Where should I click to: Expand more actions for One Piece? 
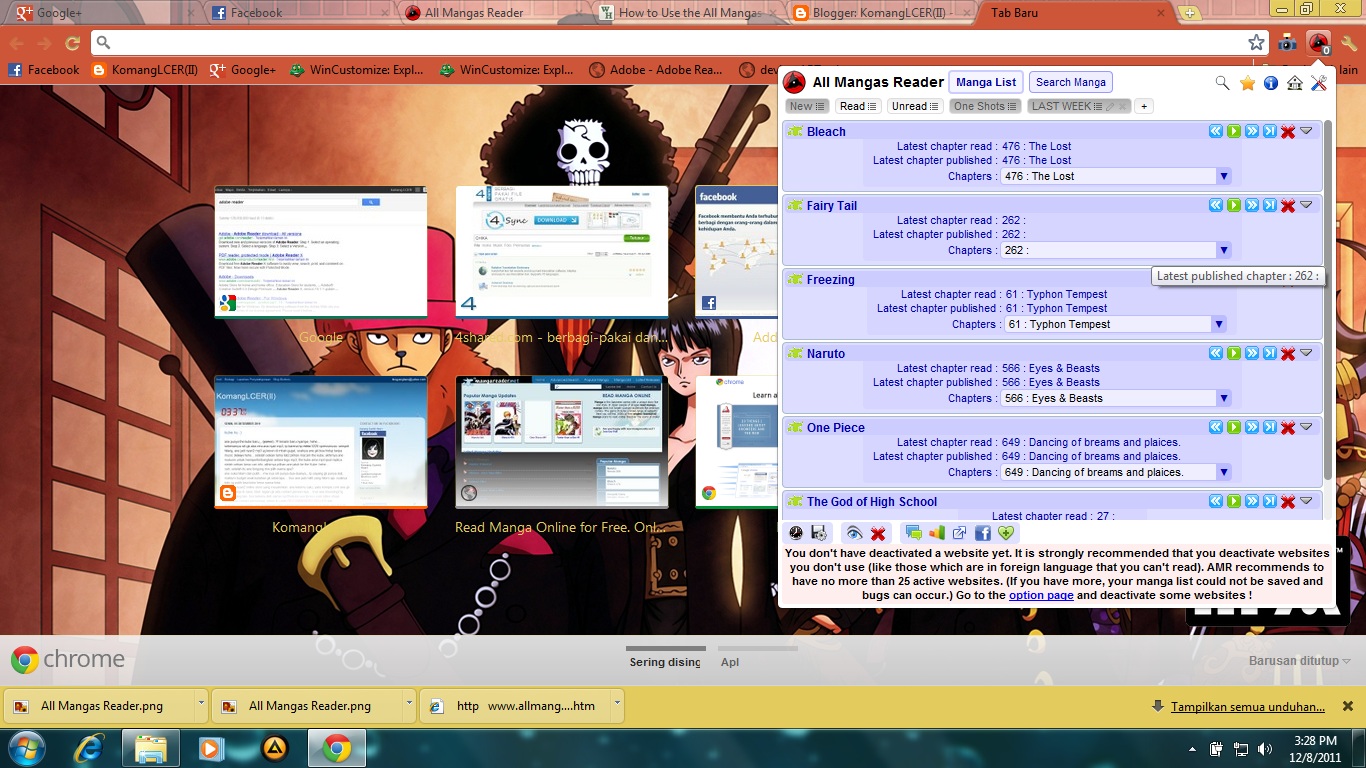[1306, 427]
